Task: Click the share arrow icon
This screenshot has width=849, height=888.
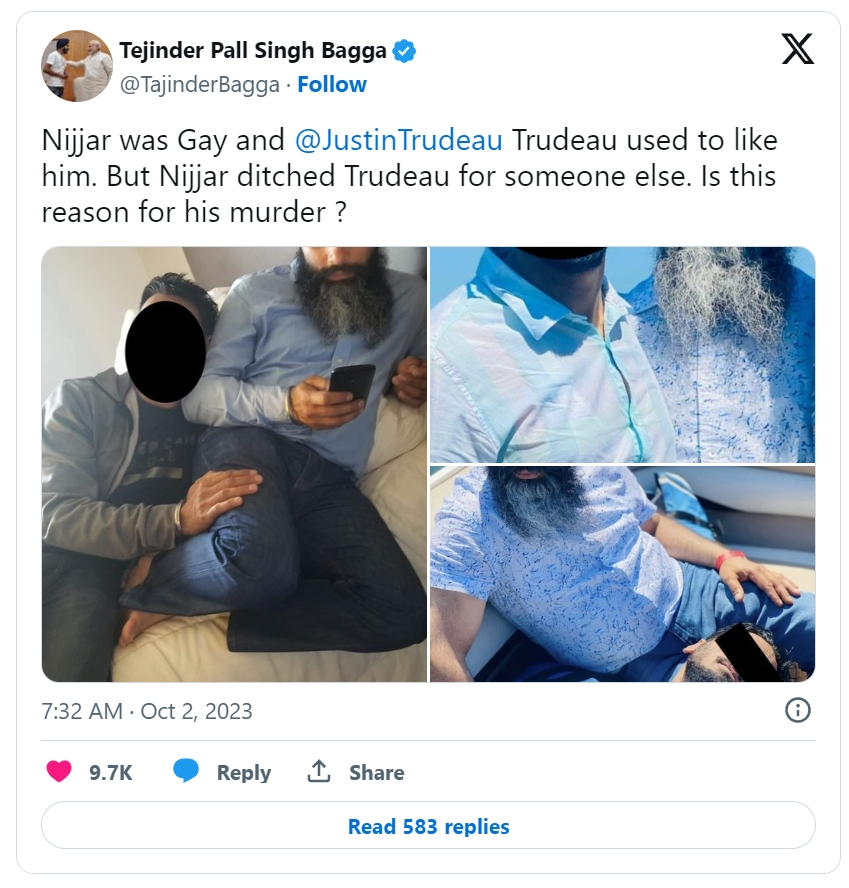Action: click(x=319, y=772)
